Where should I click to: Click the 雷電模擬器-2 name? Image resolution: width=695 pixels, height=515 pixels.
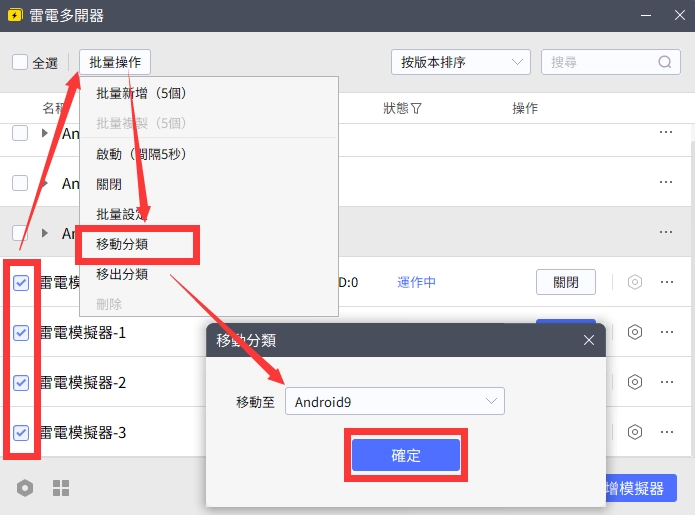(83, 382)
